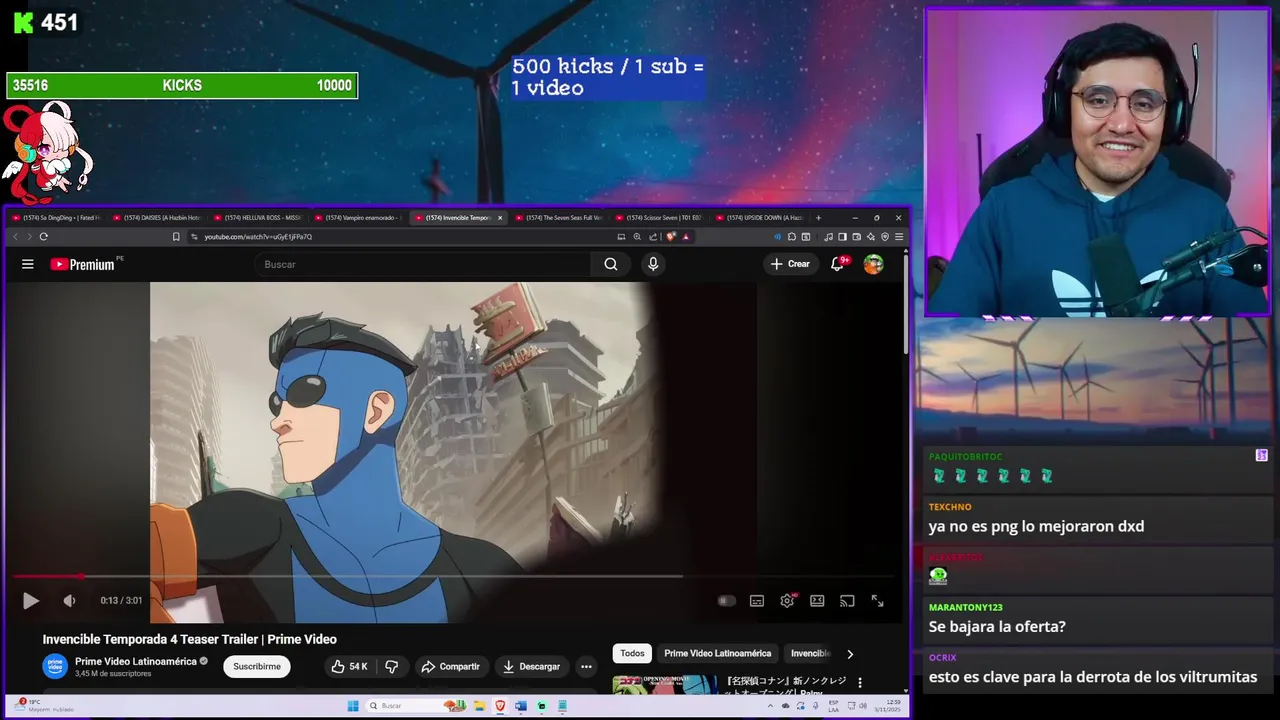The image size is (1280, 720).
Task: Open the more actions three-dot menu under the video
Action: coord(587,666)
